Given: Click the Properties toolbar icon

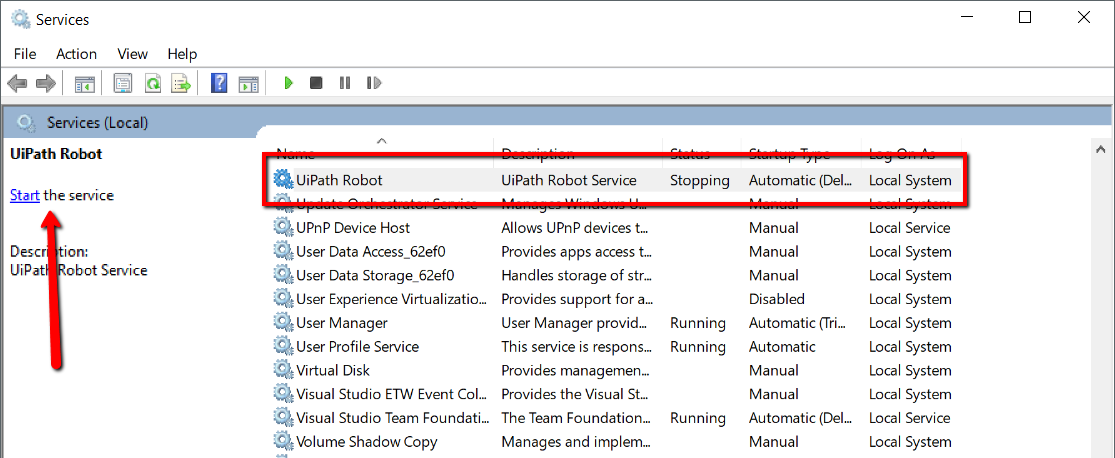Looking at the screenshot, I should click(x=123, y=83).
